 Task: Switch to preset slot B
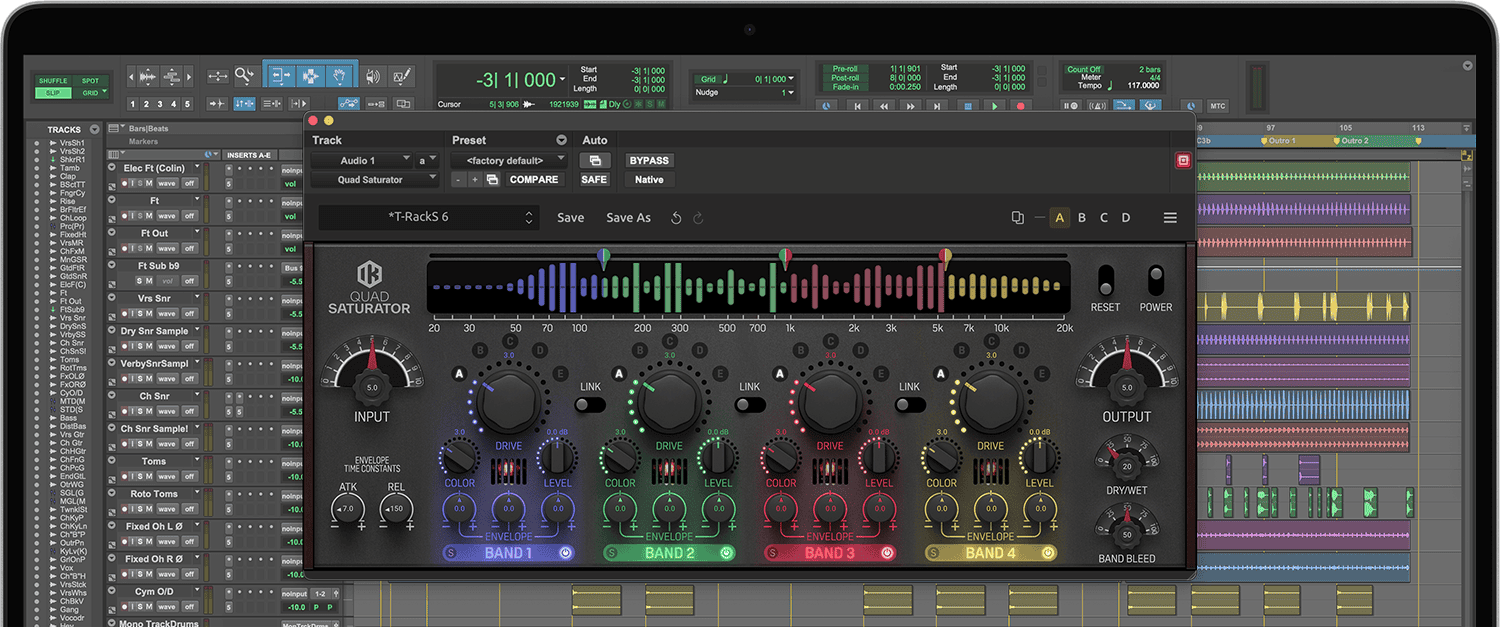pyautogui.click(x=1082, y=218)
